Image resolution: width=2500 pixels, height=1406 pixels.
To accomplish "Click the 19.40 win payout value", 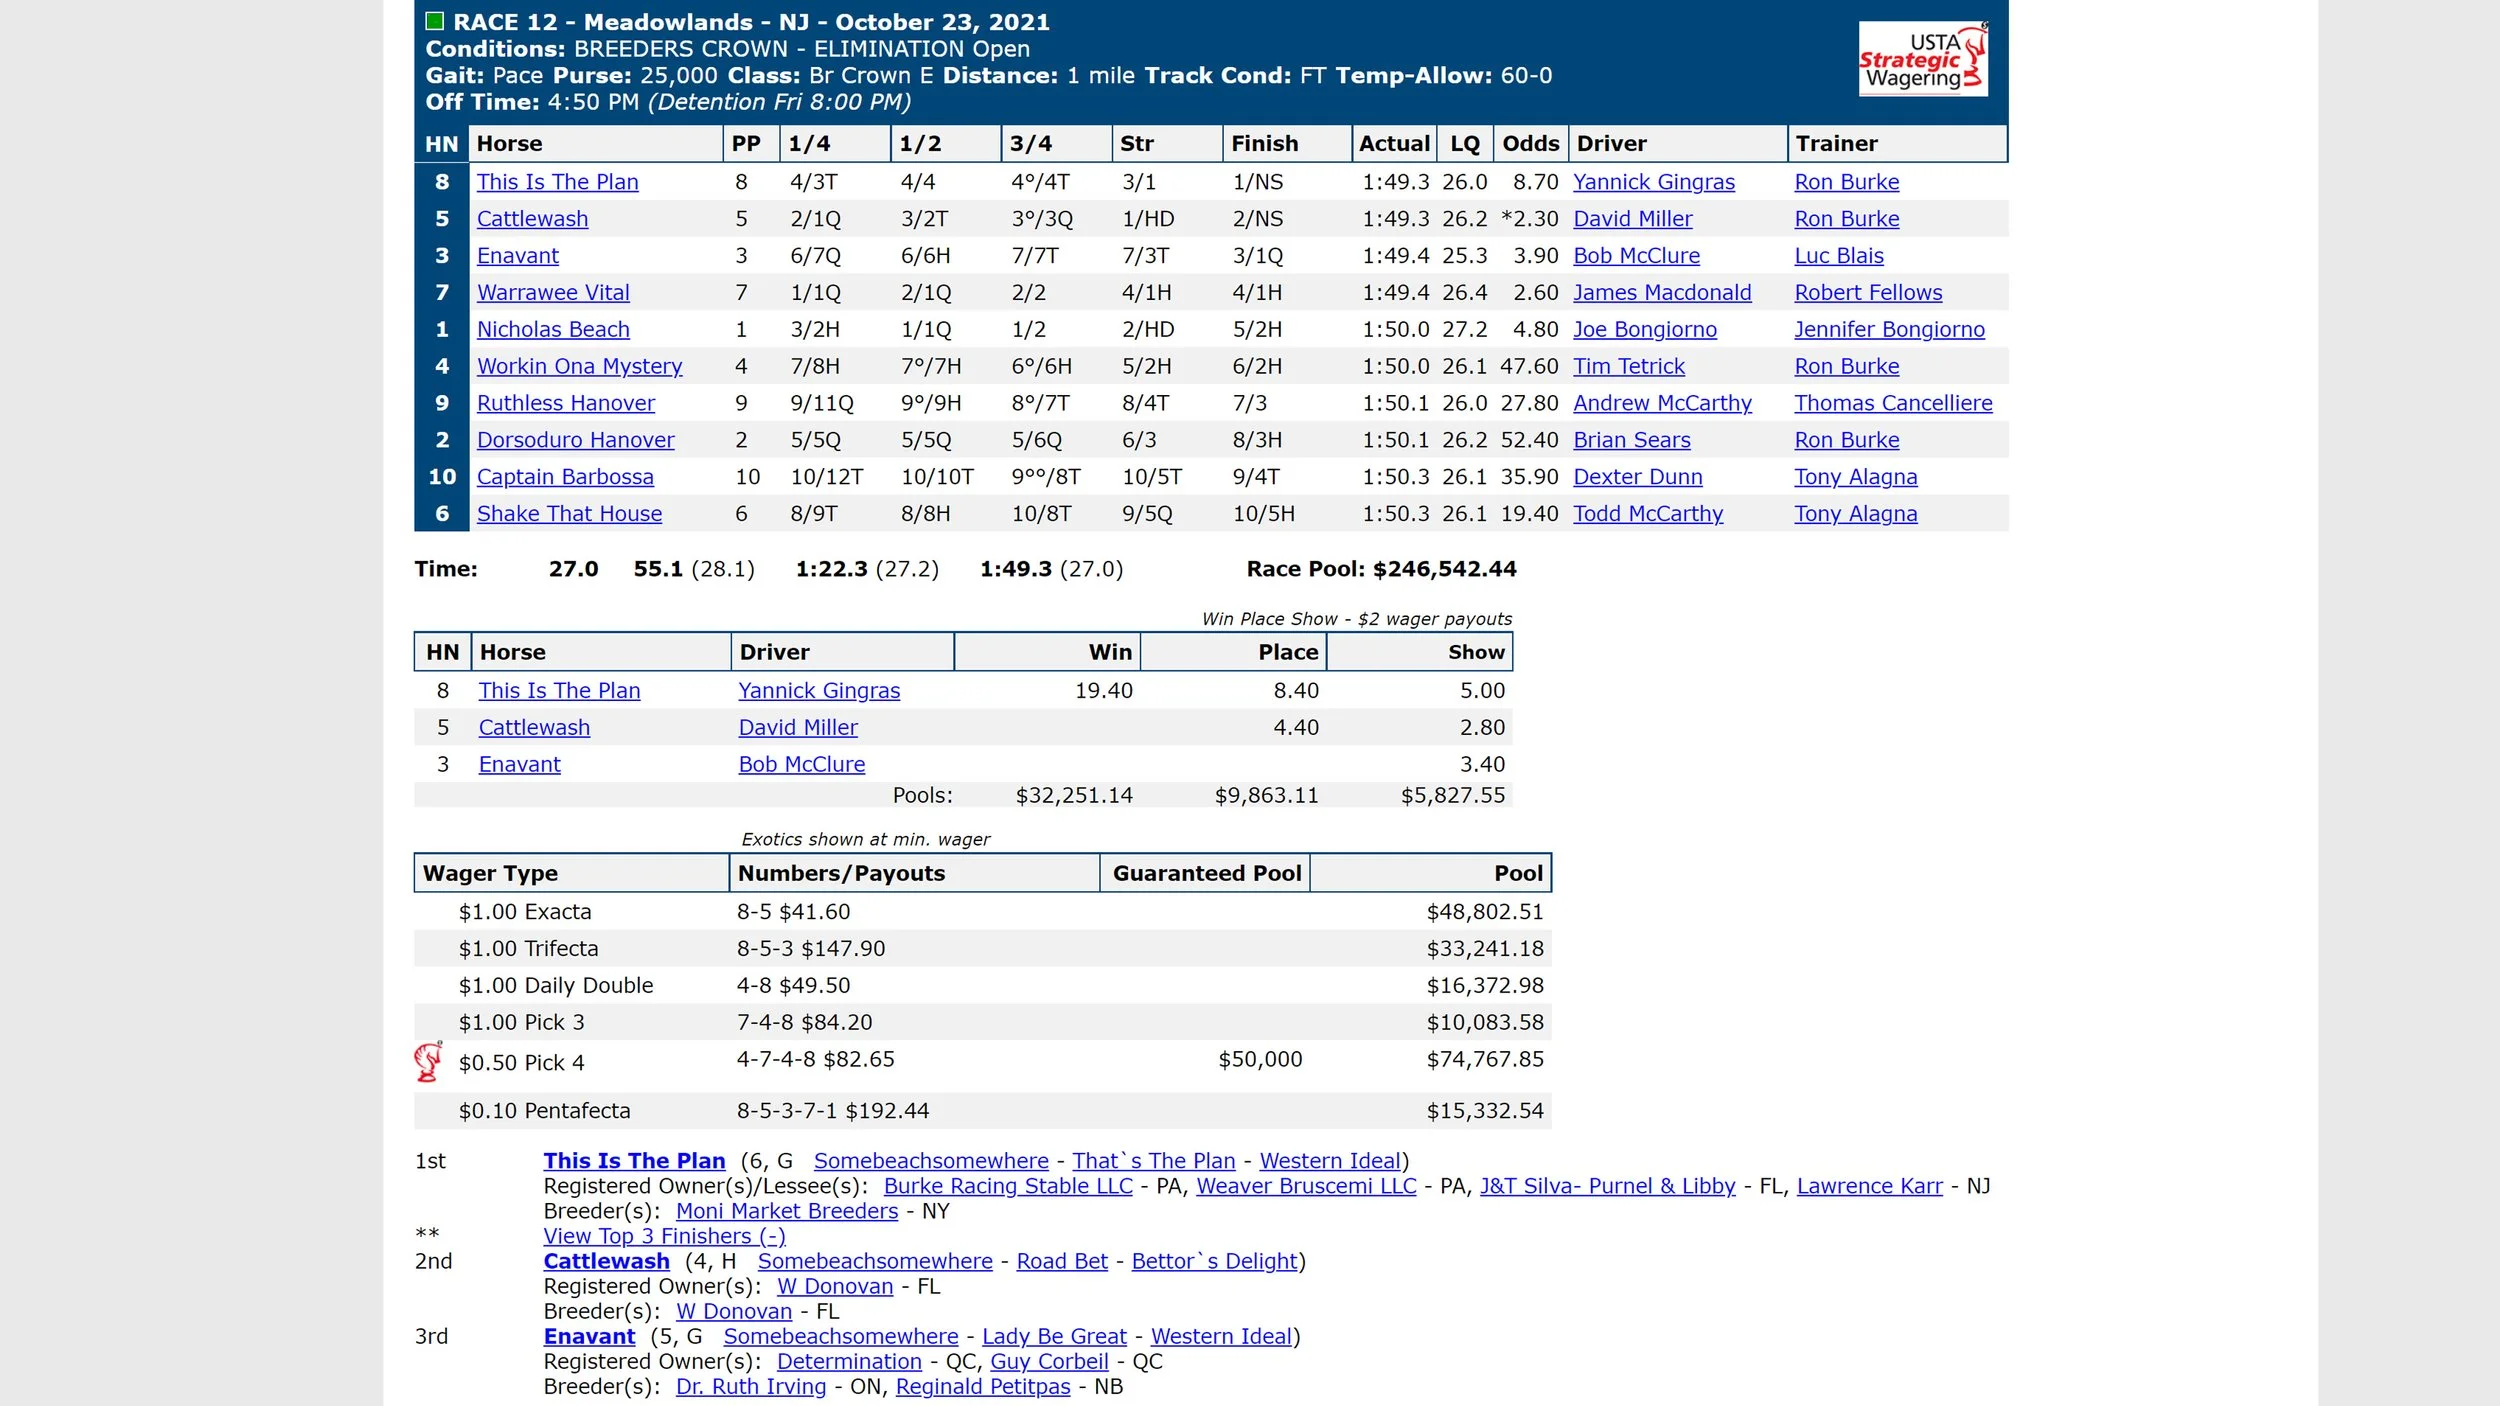I will click(1103, 691).
